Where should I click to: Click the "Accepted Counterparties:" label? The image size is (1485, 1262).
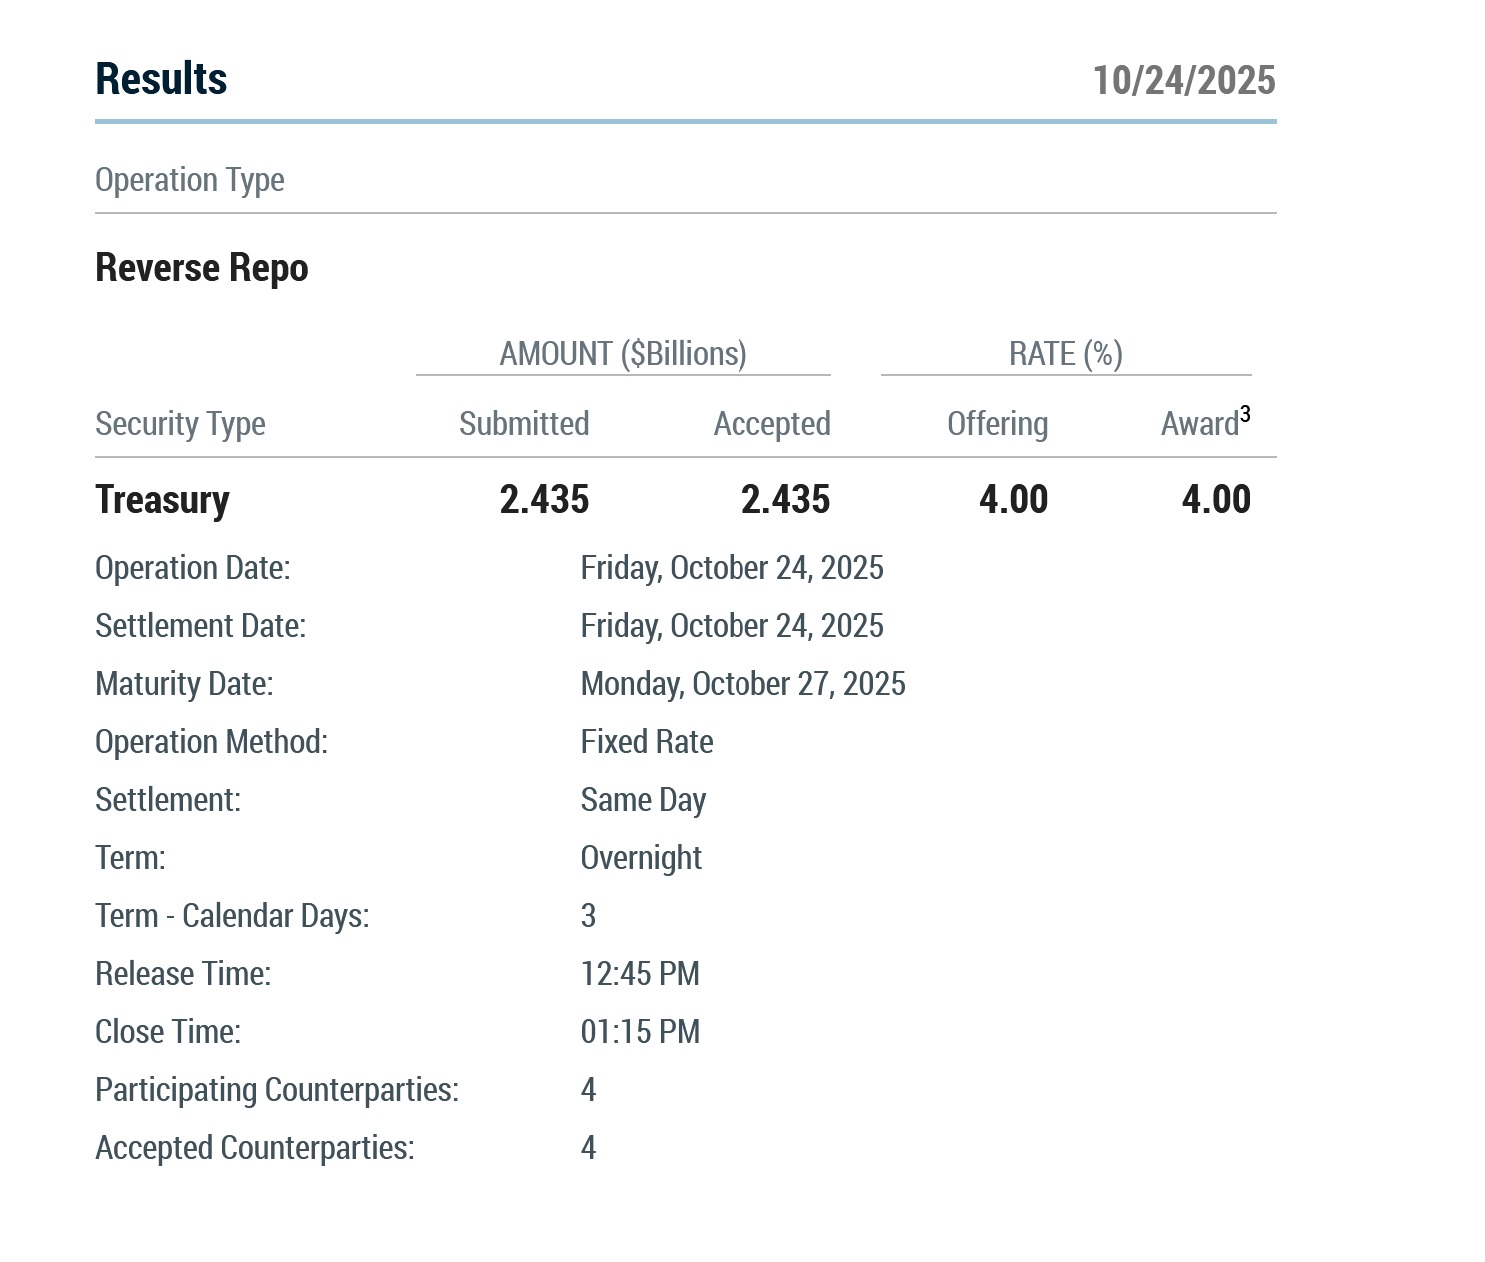[x=254, y=1148]
